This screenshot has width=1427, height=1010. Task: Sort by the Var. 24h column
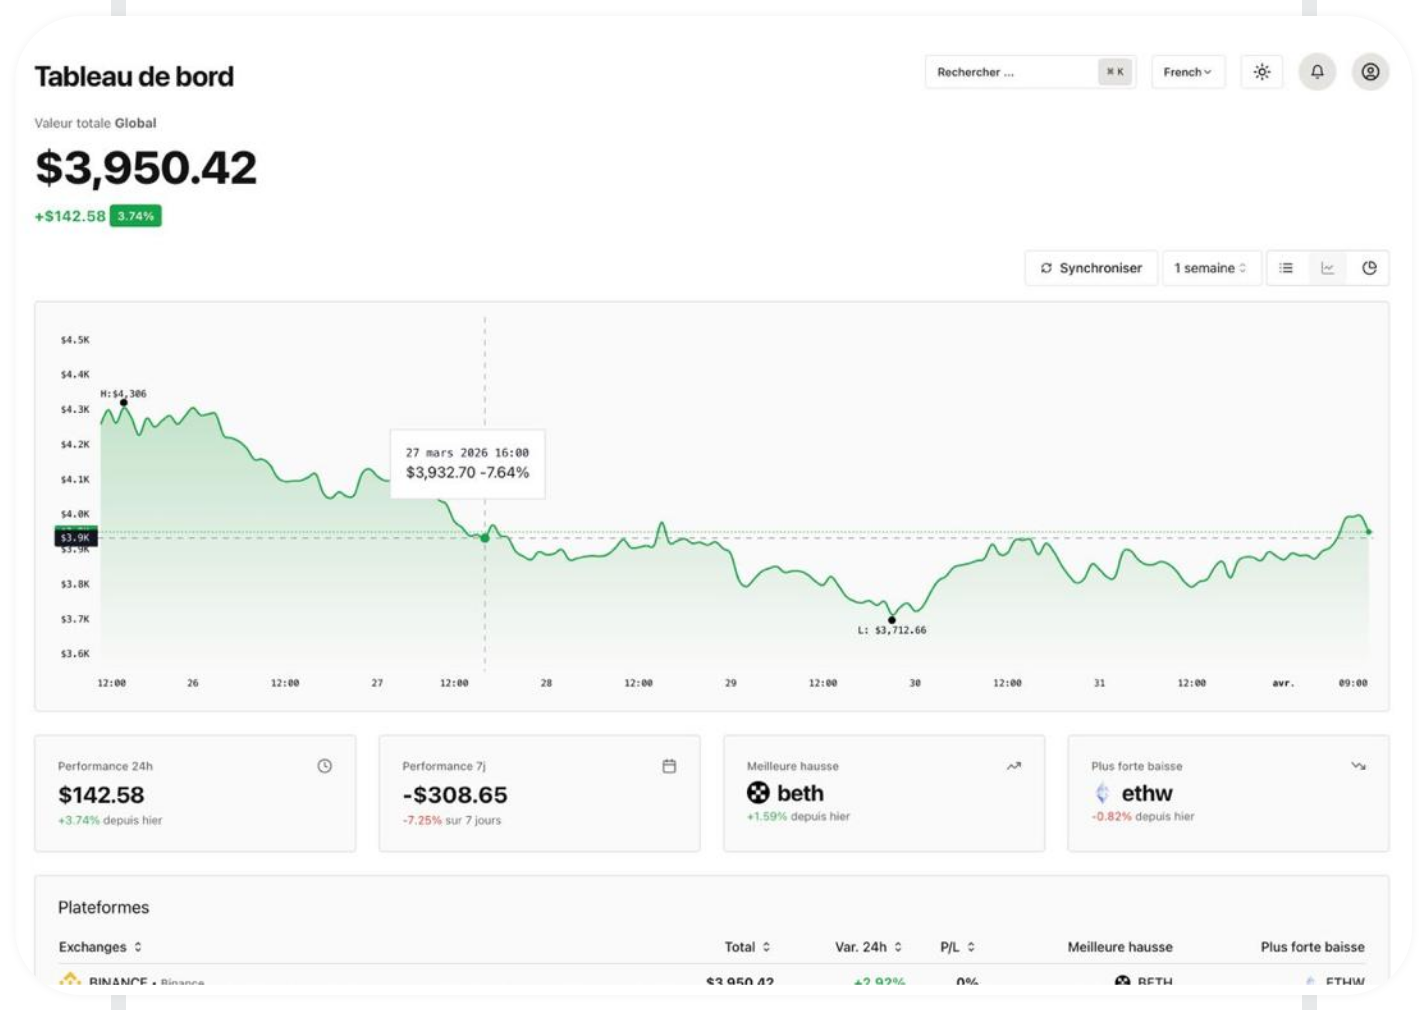click(868, 947)
